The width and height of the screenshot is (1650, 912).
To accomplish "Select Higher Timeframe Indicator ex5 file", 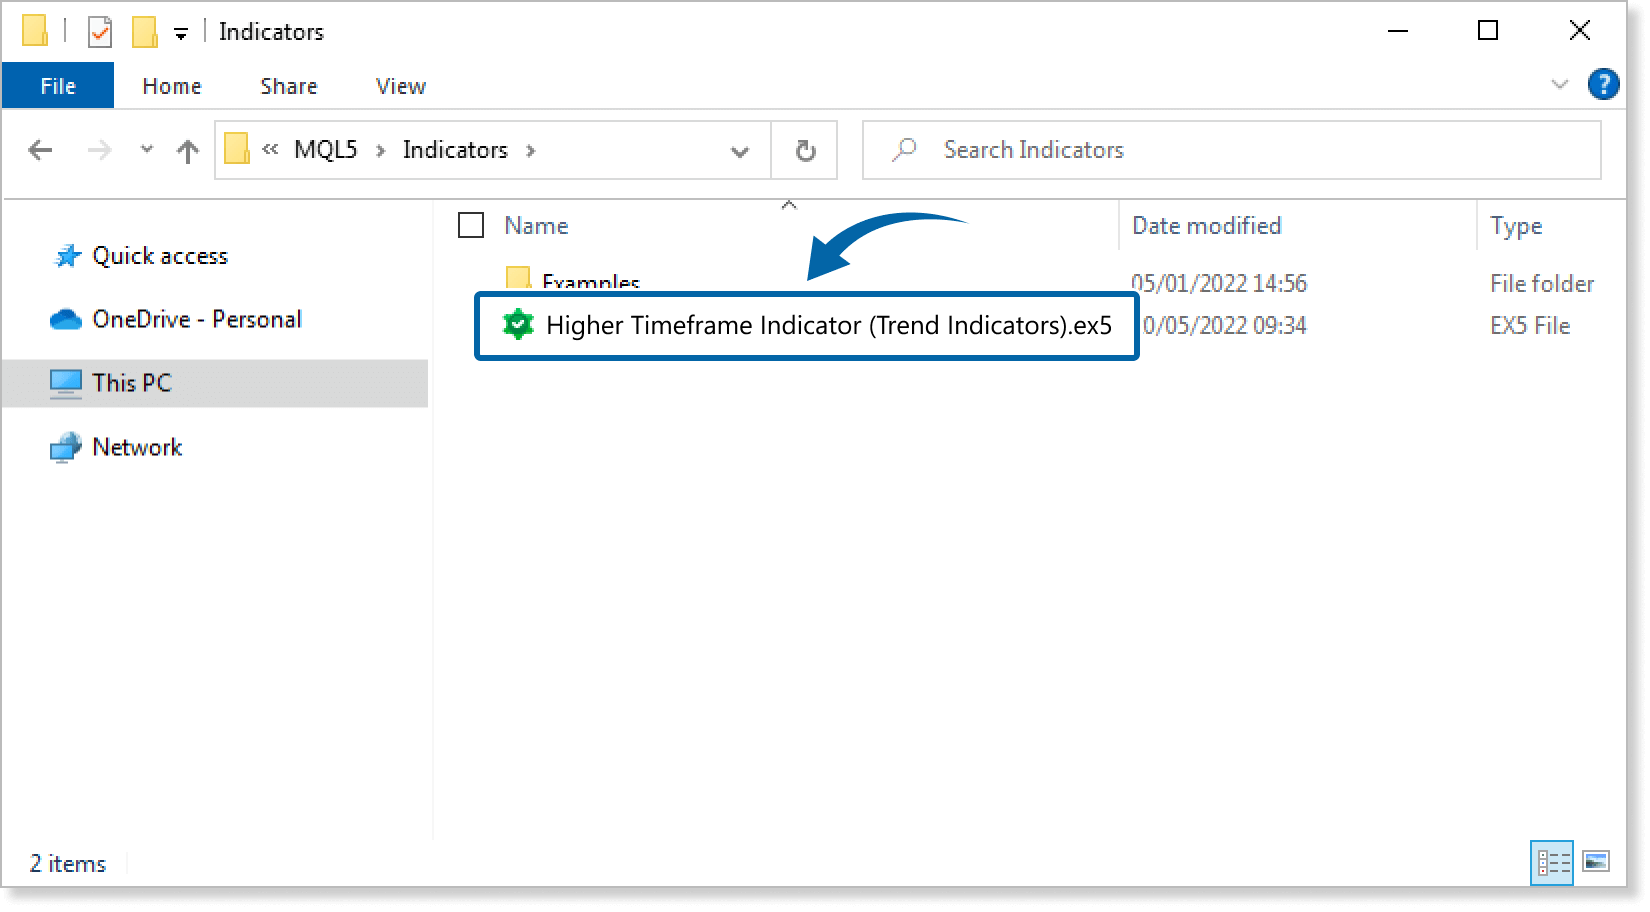I will coord(828,326).
